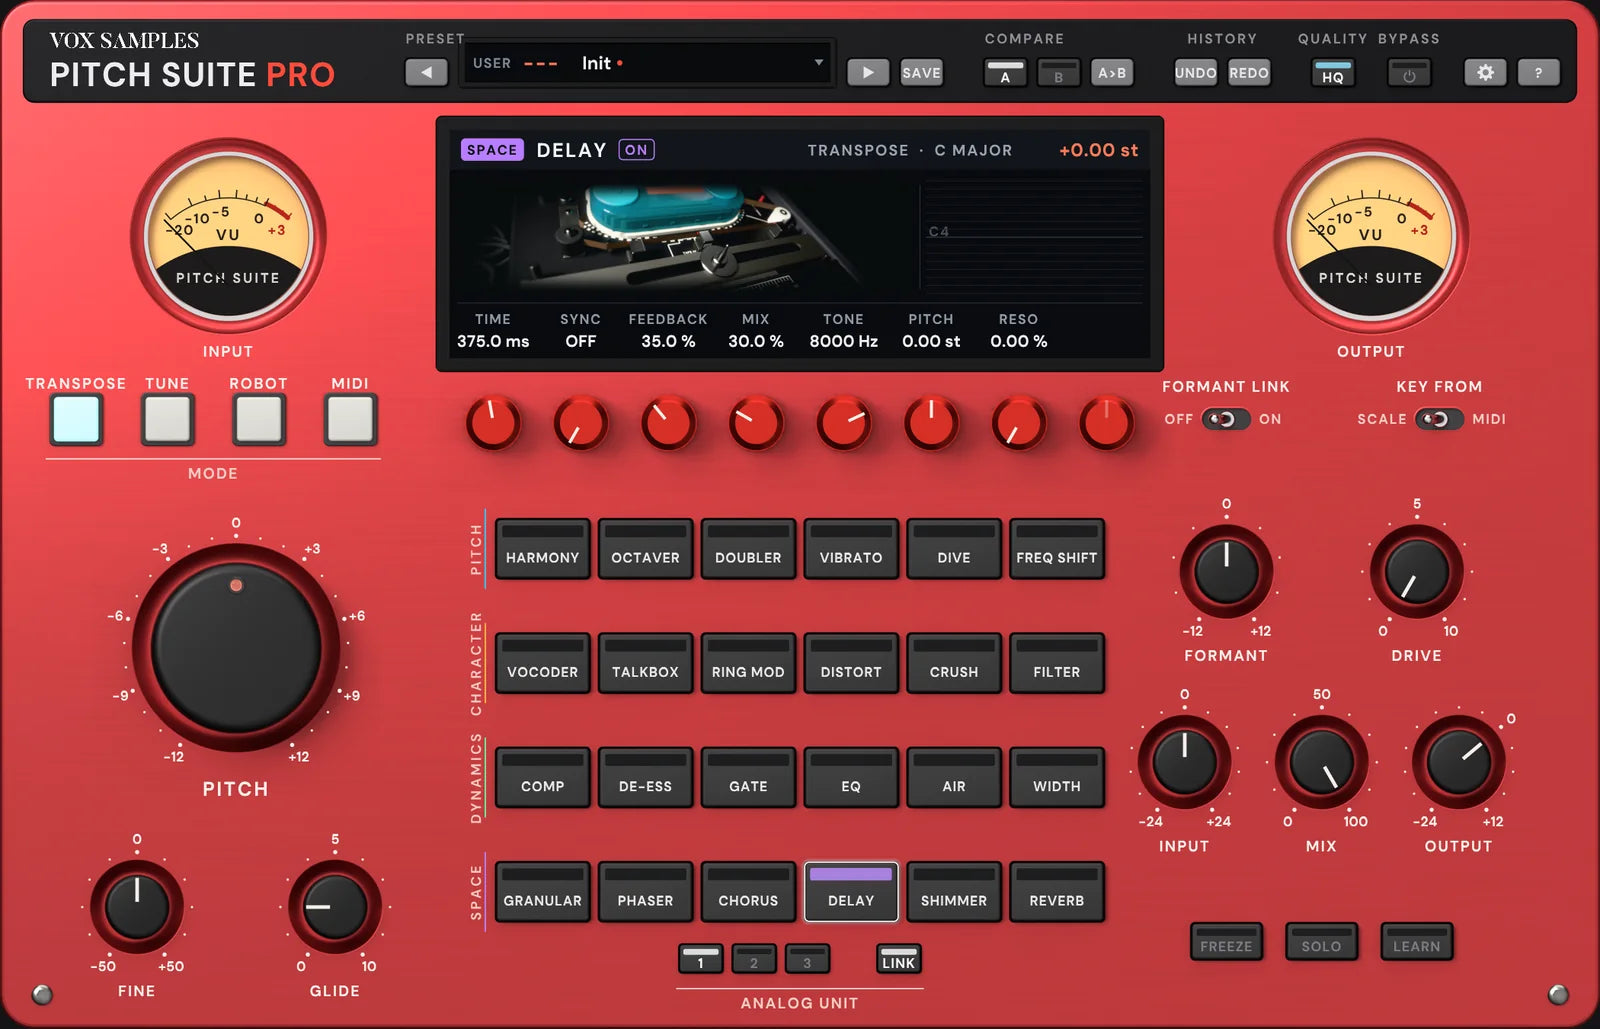Enable the OCTAVER module
This screenshot has height=1029, width=1600.
645,548
